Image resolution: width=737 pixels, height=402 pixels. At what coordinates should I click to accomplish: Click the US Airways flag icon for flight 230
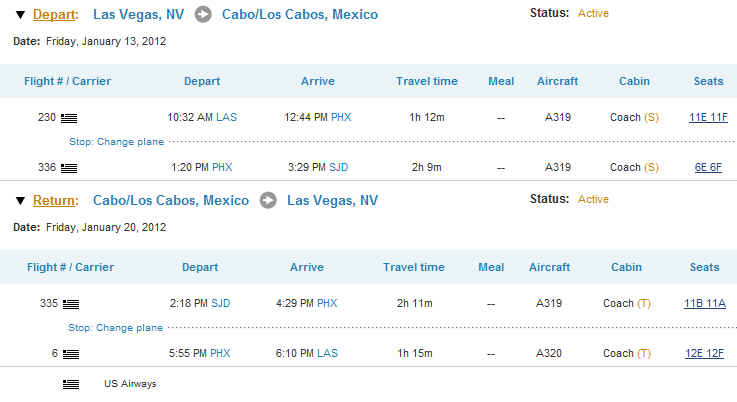[x=69, y=118]
